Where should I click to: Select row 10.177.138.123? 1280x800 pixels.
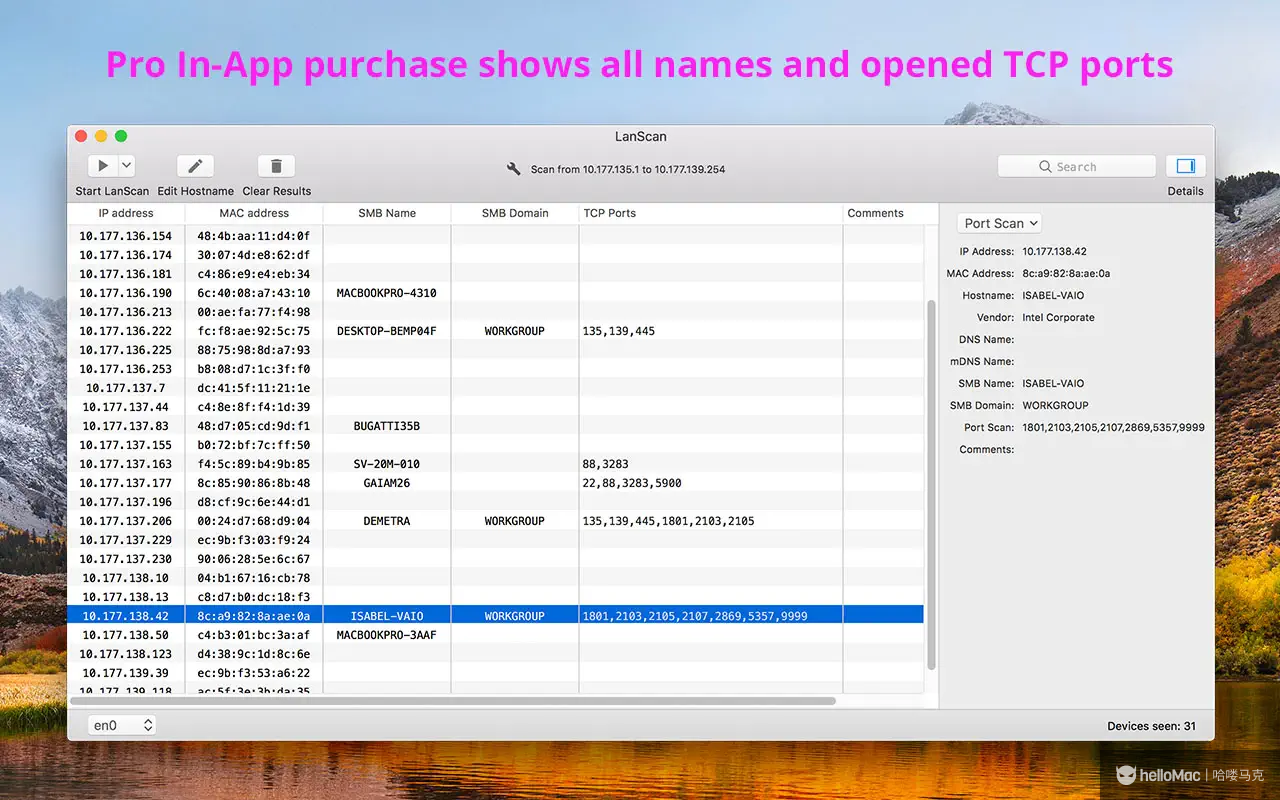pos(496,654)
